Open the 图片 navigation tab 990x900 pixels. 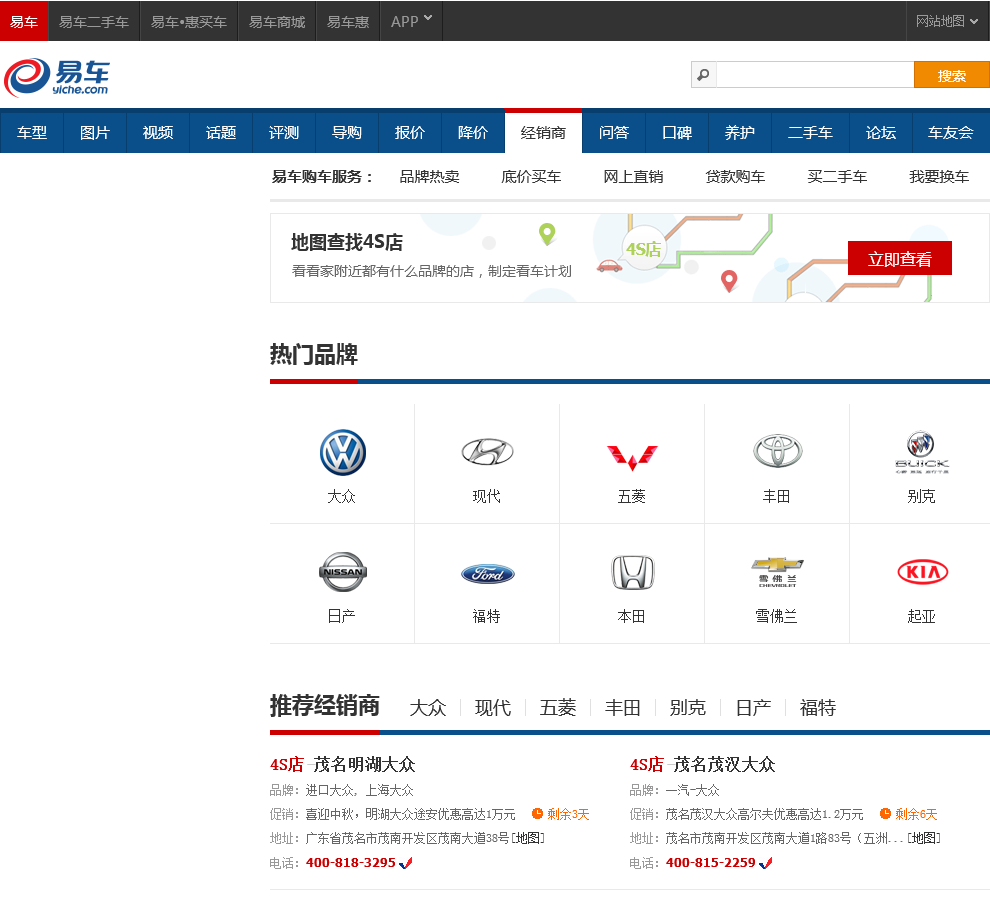[x=95, y=133]
